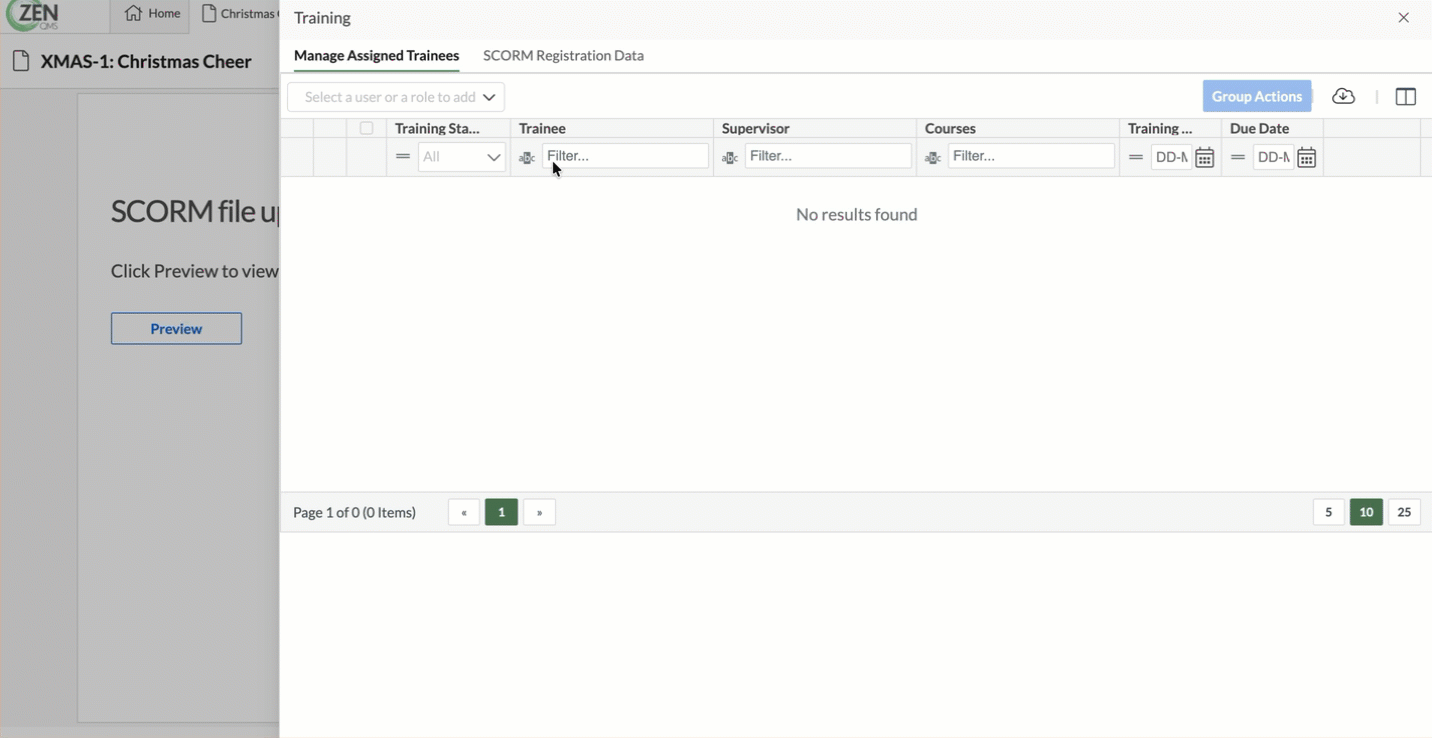This screenshot has width=1432, height=738.
Task: Switch to Manage Assigned Trainees tab
Action: tap(376, 56)
